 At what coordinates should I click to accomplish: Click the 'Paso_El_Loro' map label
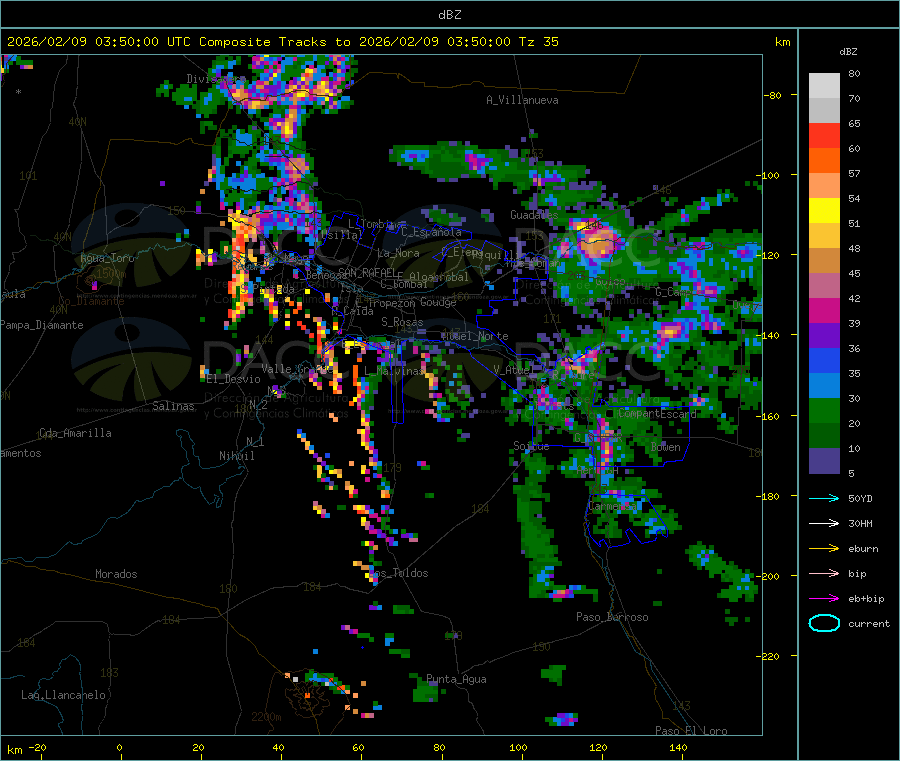[x=691, y=731]
